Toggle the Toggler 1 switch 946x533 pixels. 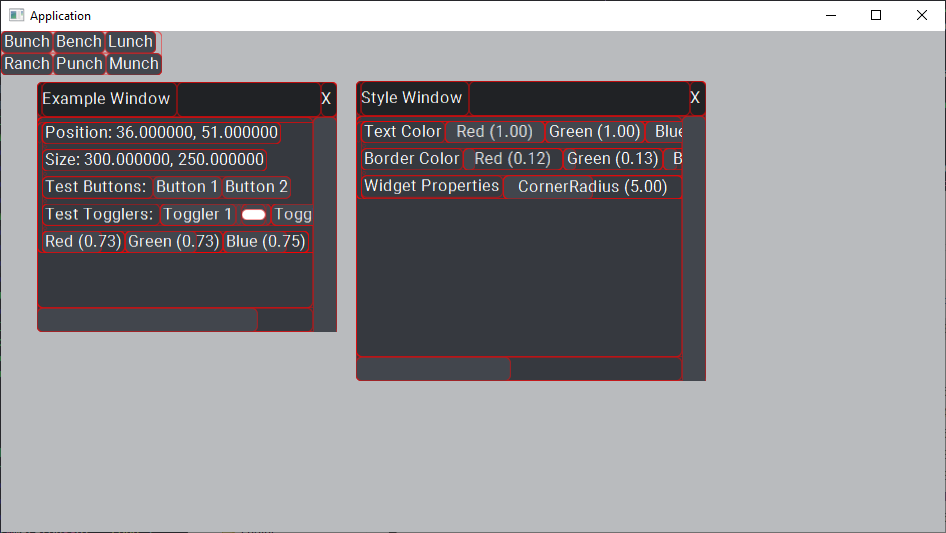pyautogui.click(x=253, y=215)
